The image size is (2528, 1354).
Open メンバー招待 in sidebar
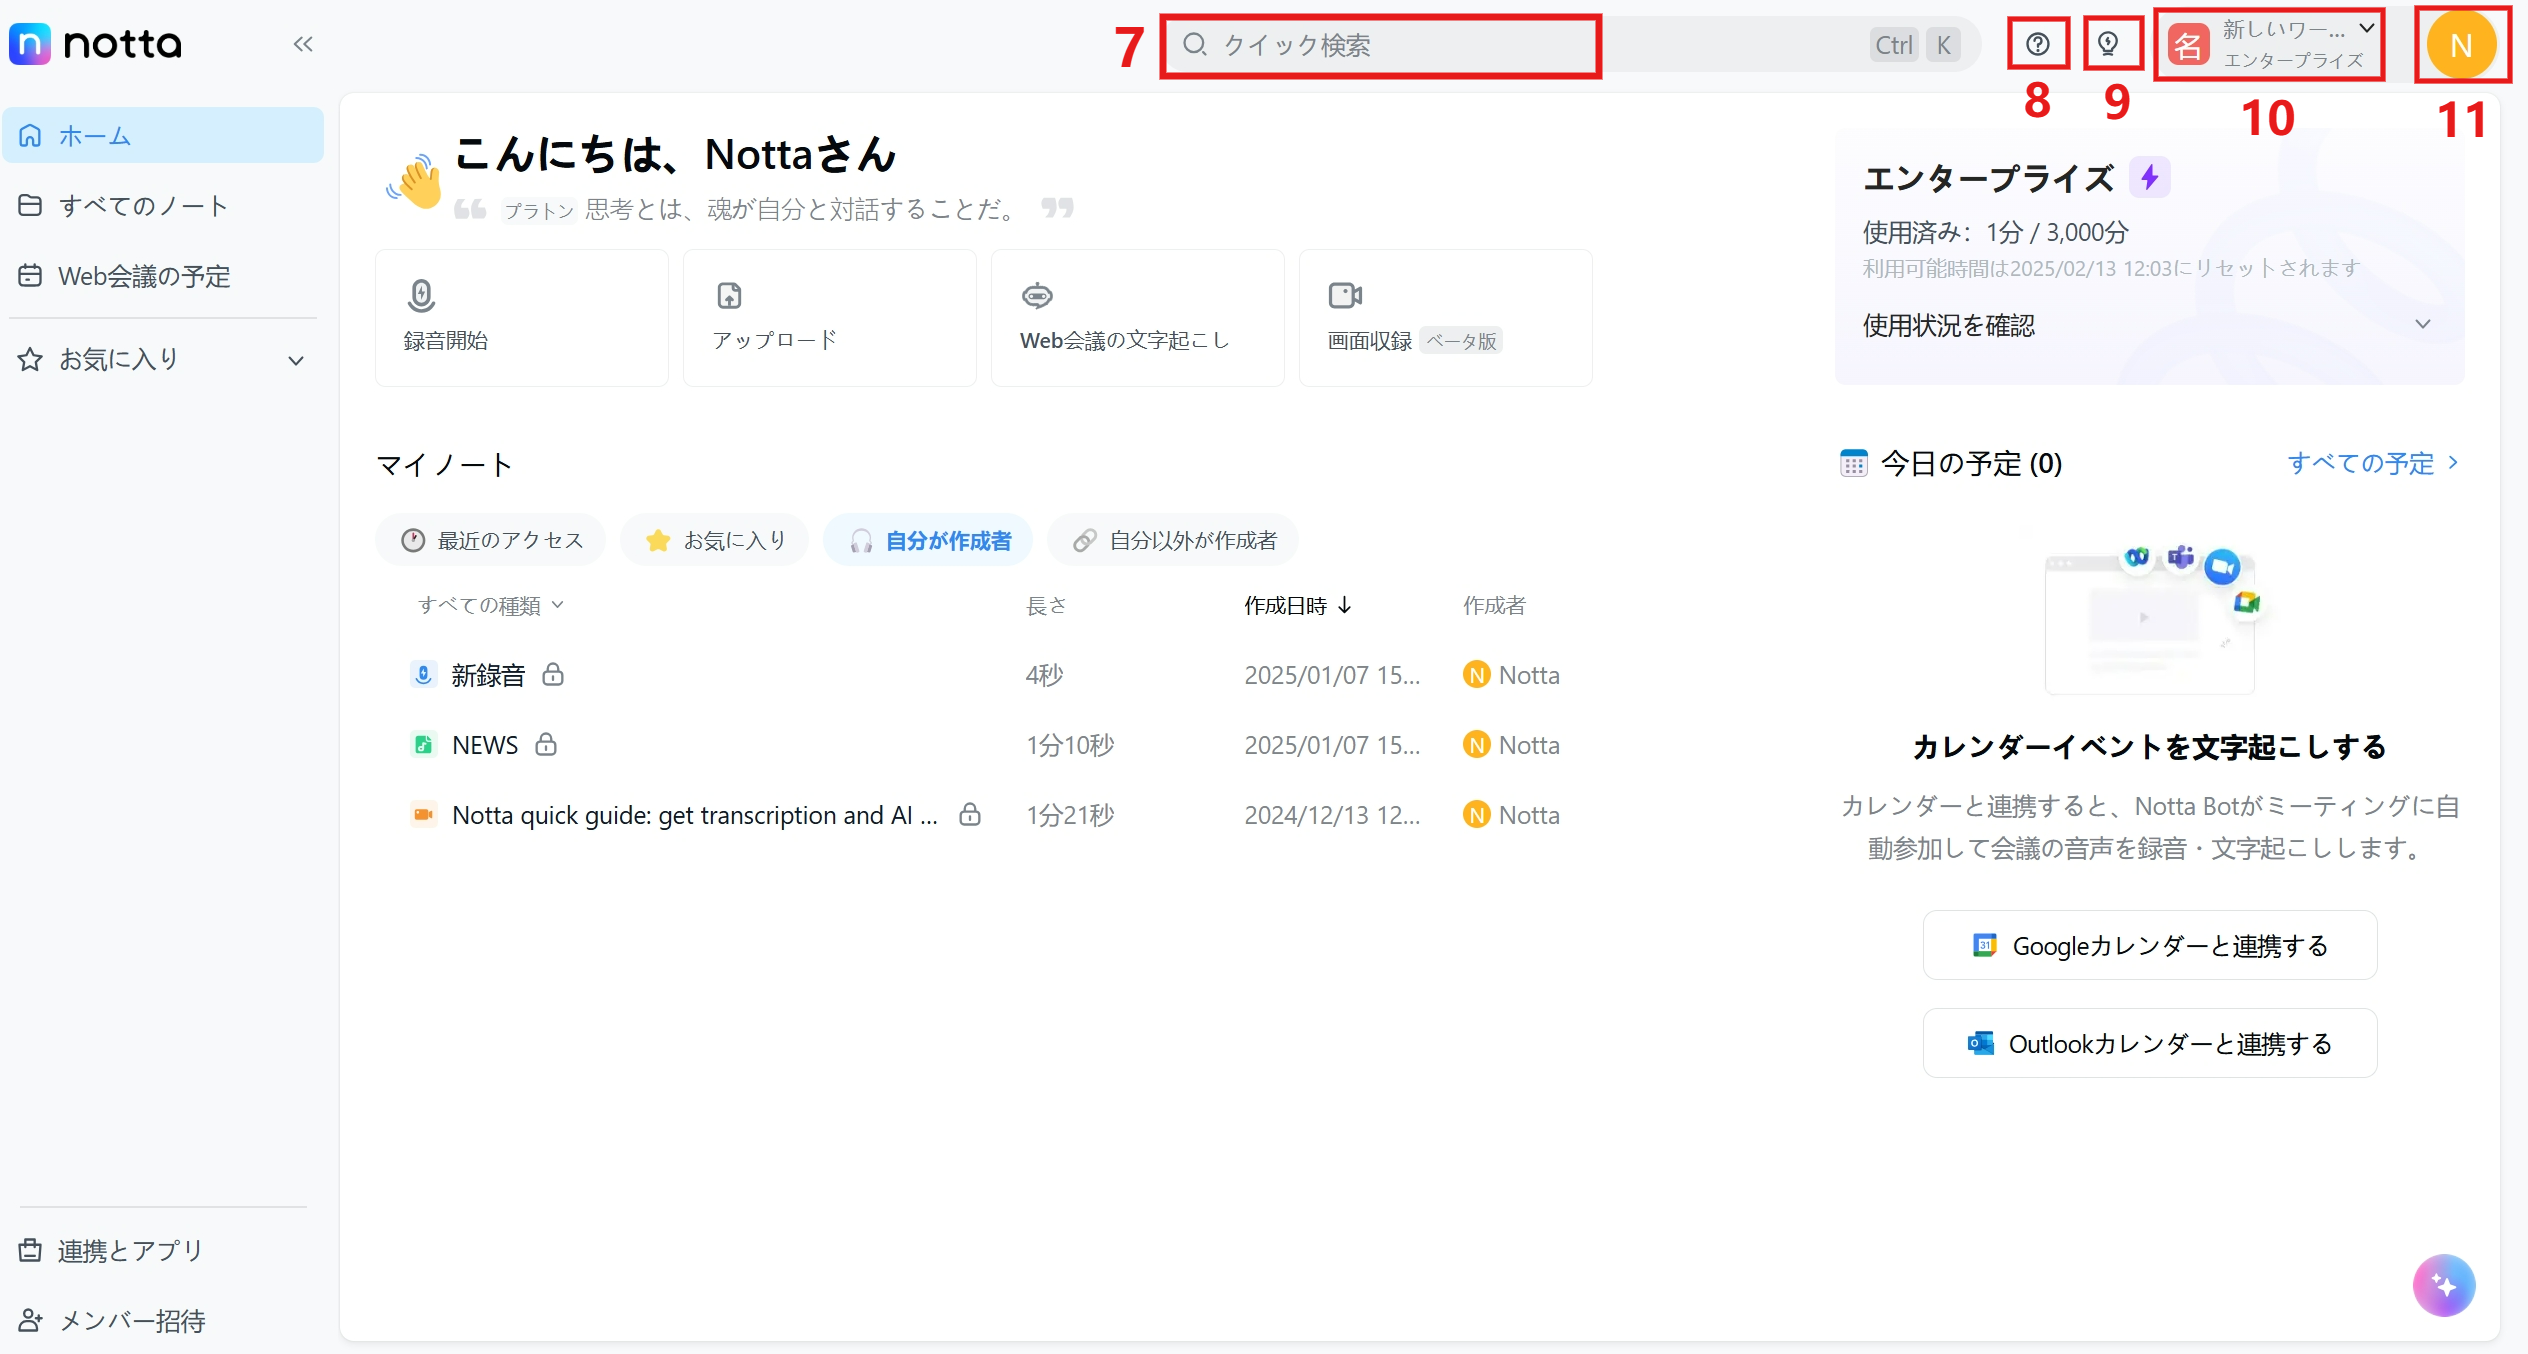(163, 1321)
